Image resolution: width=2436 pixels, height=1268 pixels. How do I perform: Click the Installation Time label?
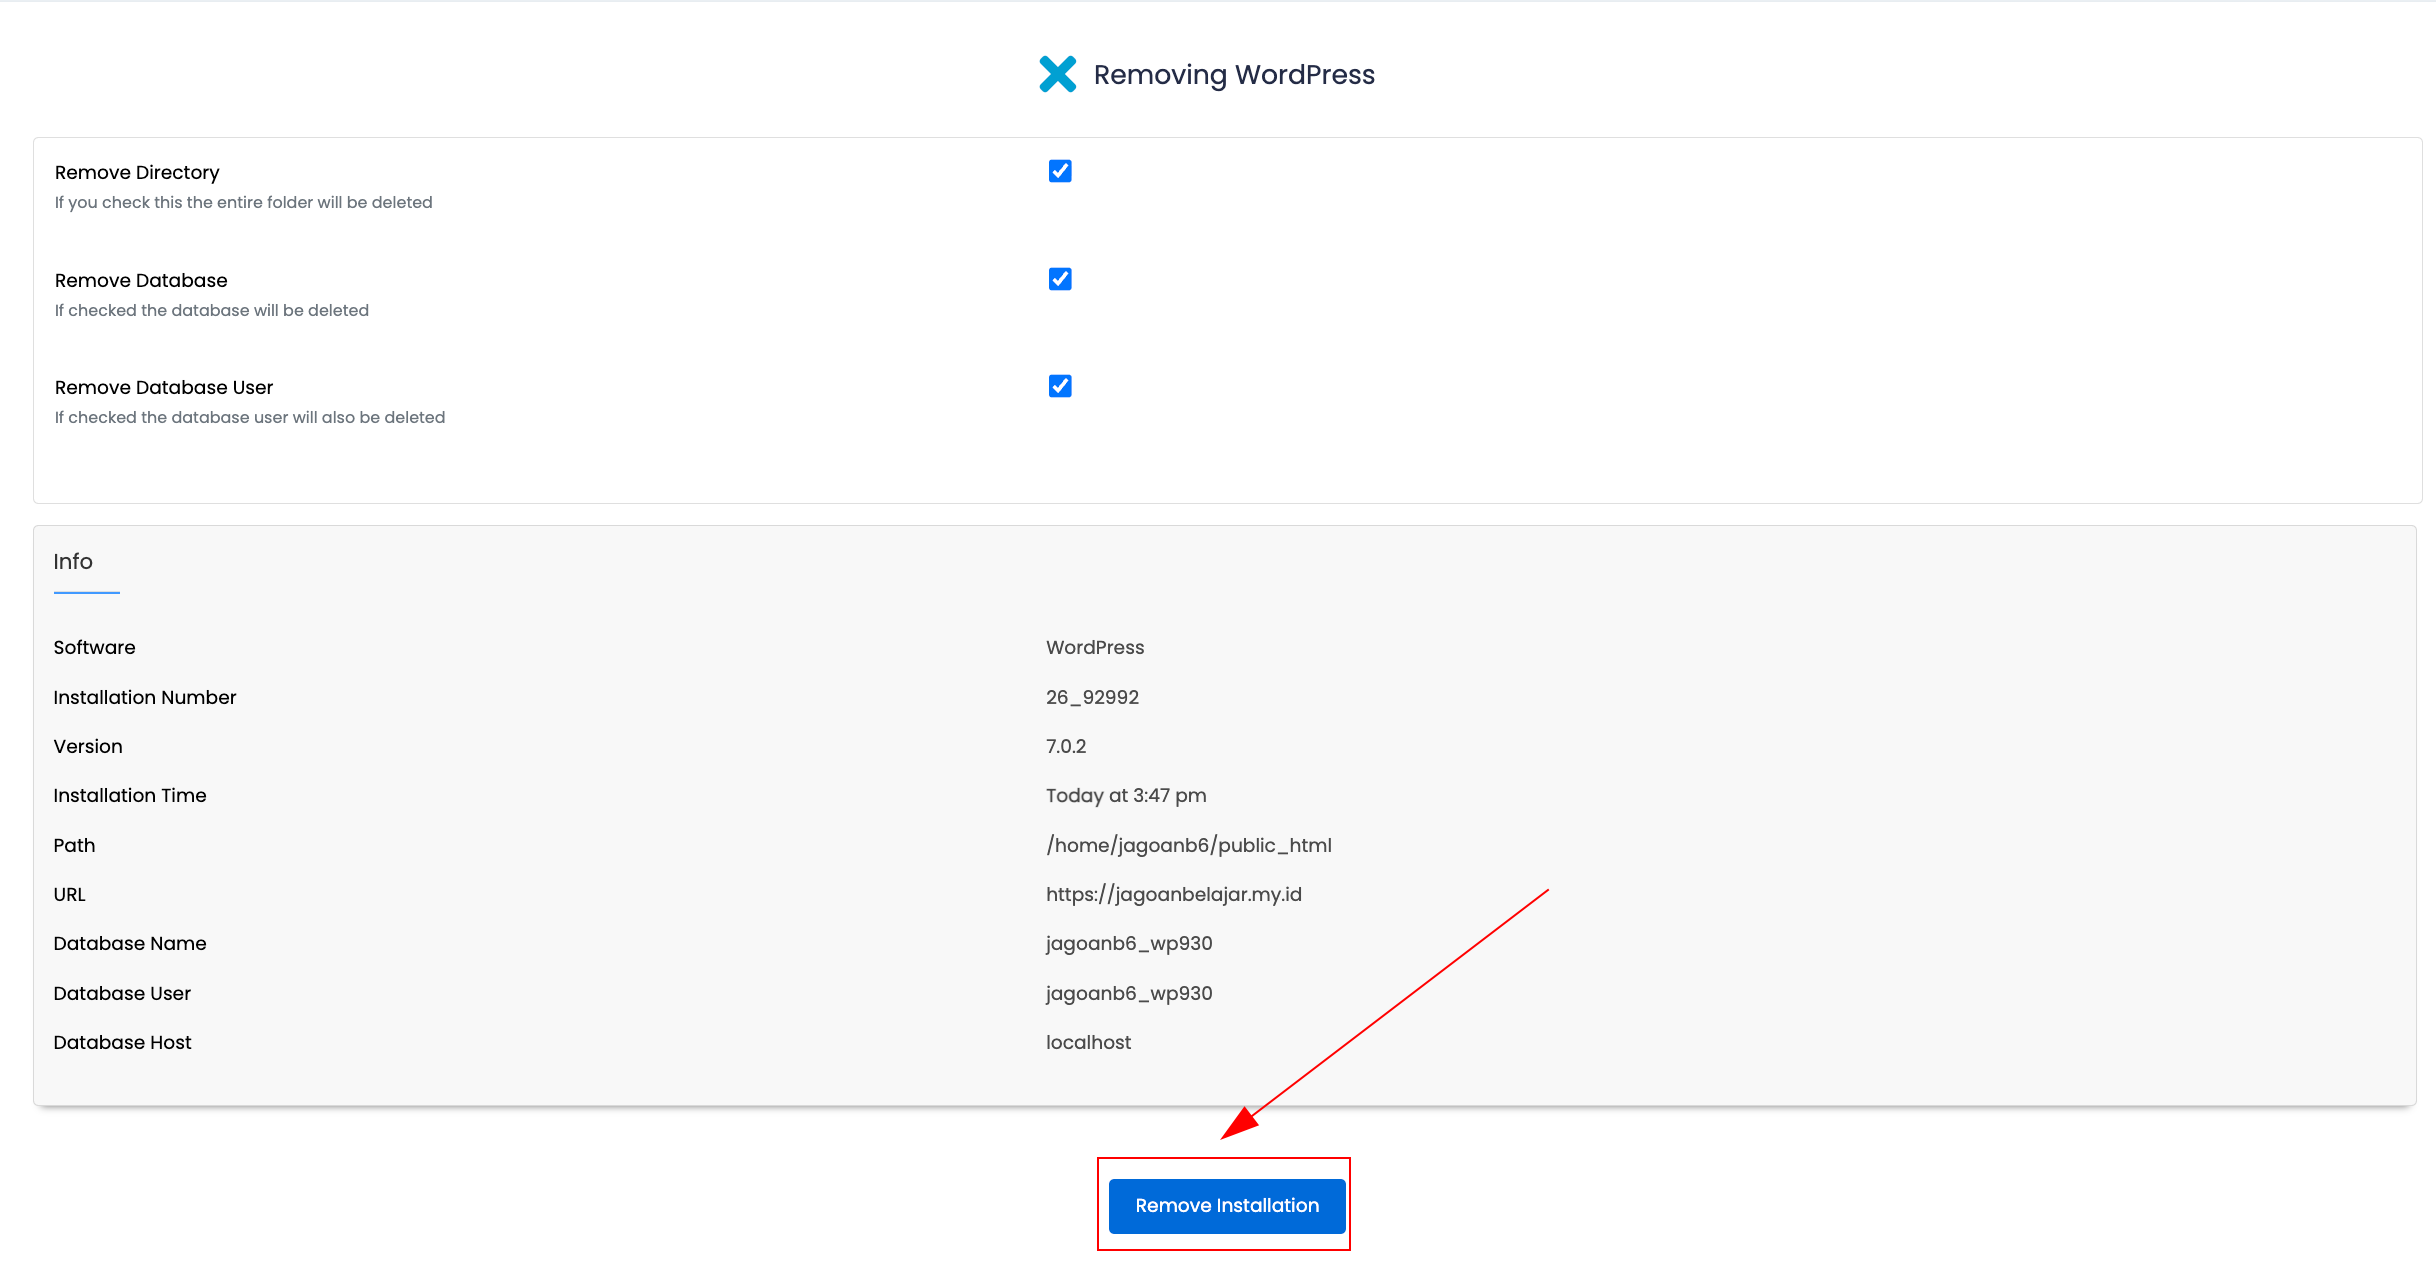(130, 796)
